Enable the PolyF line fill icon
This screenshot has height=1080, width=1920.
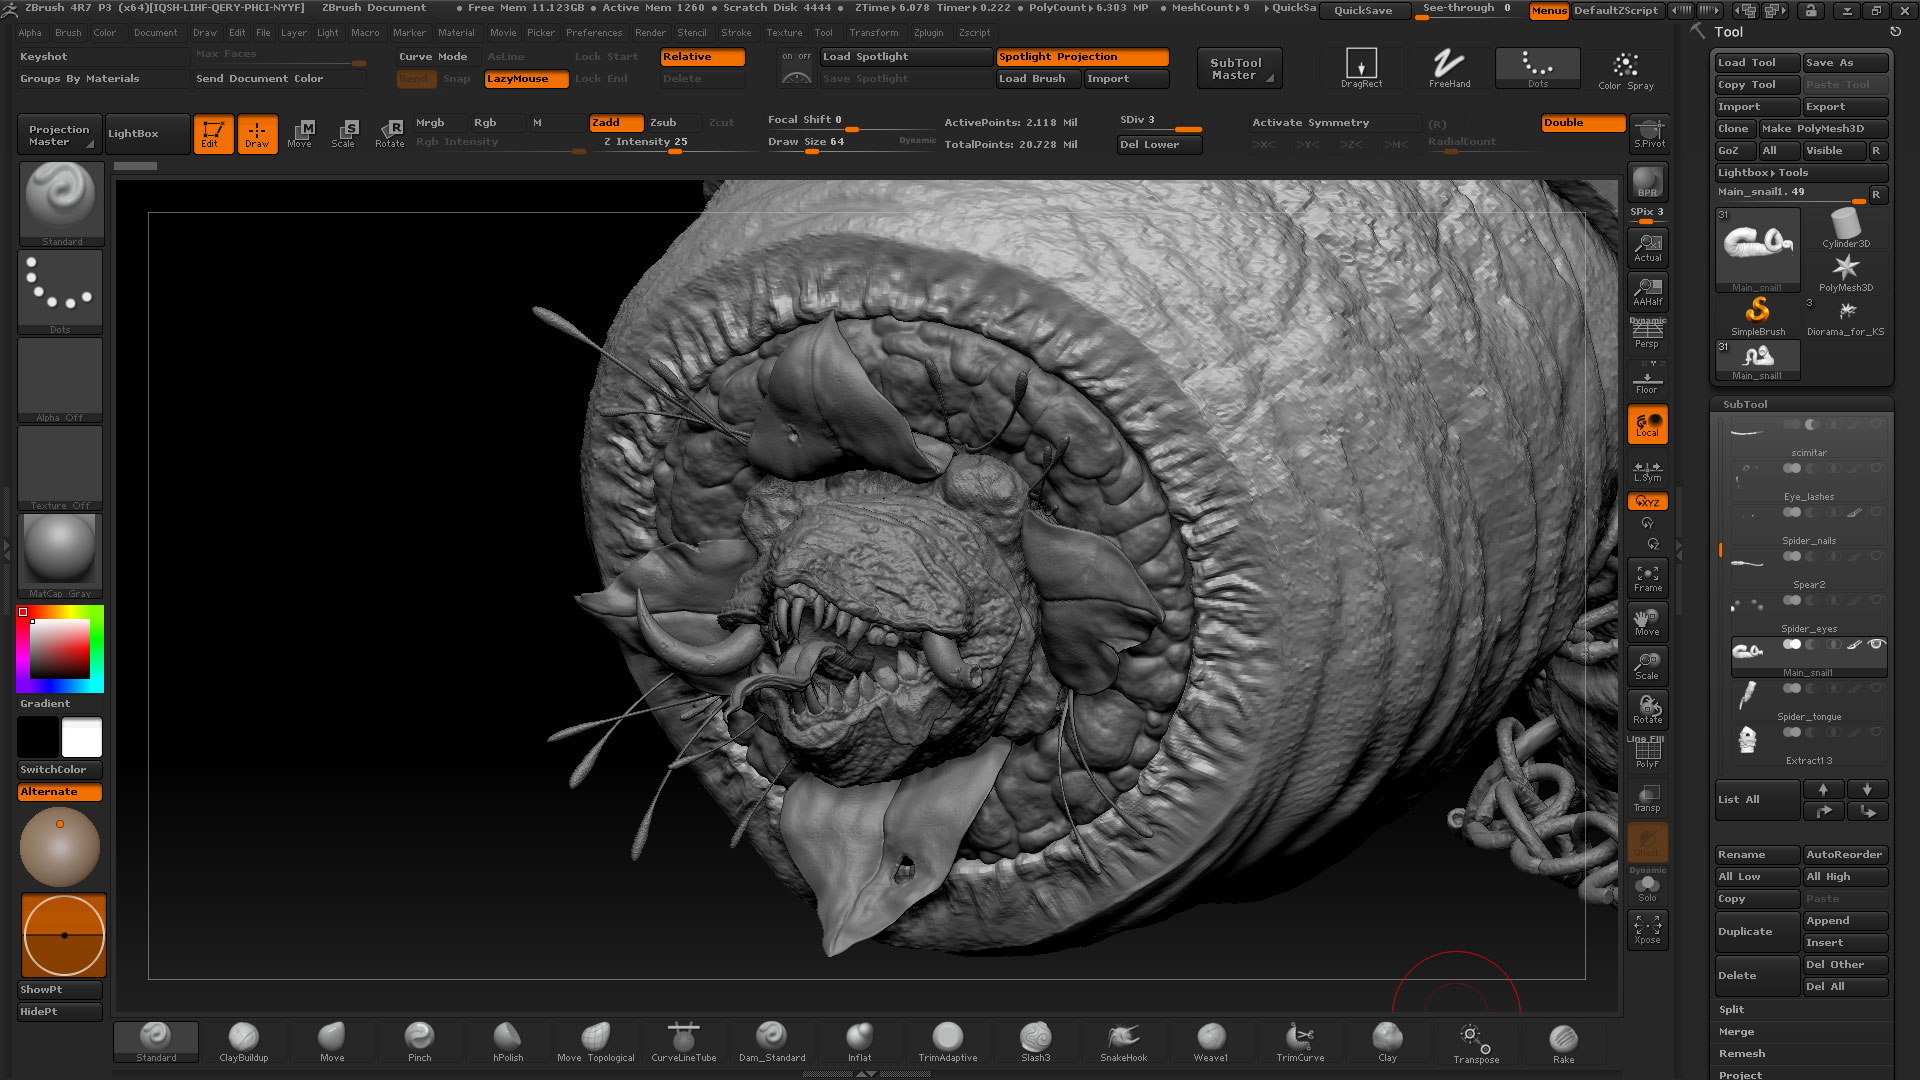point(1647,752)
